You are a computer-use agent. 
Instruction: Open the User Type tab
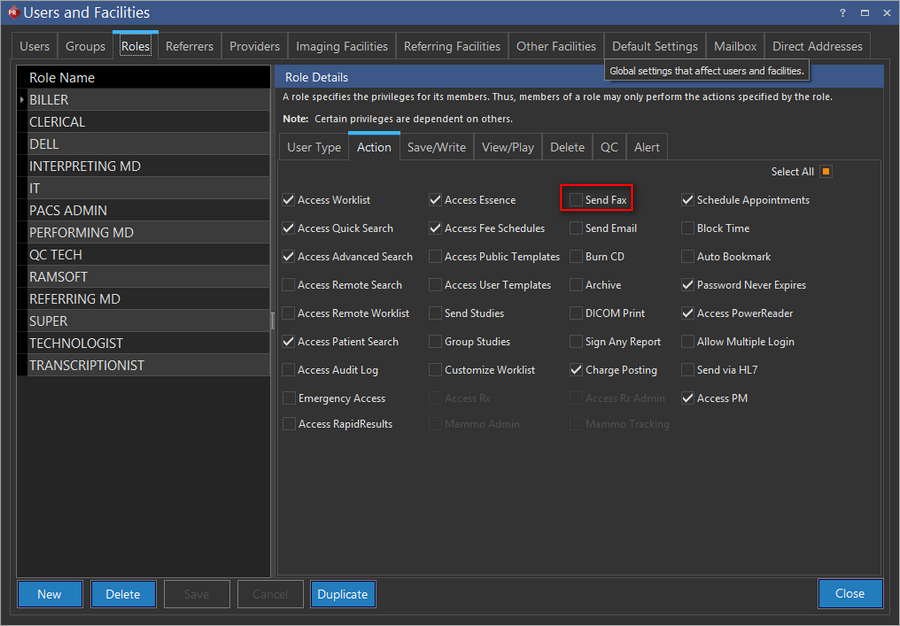point(314,147)
